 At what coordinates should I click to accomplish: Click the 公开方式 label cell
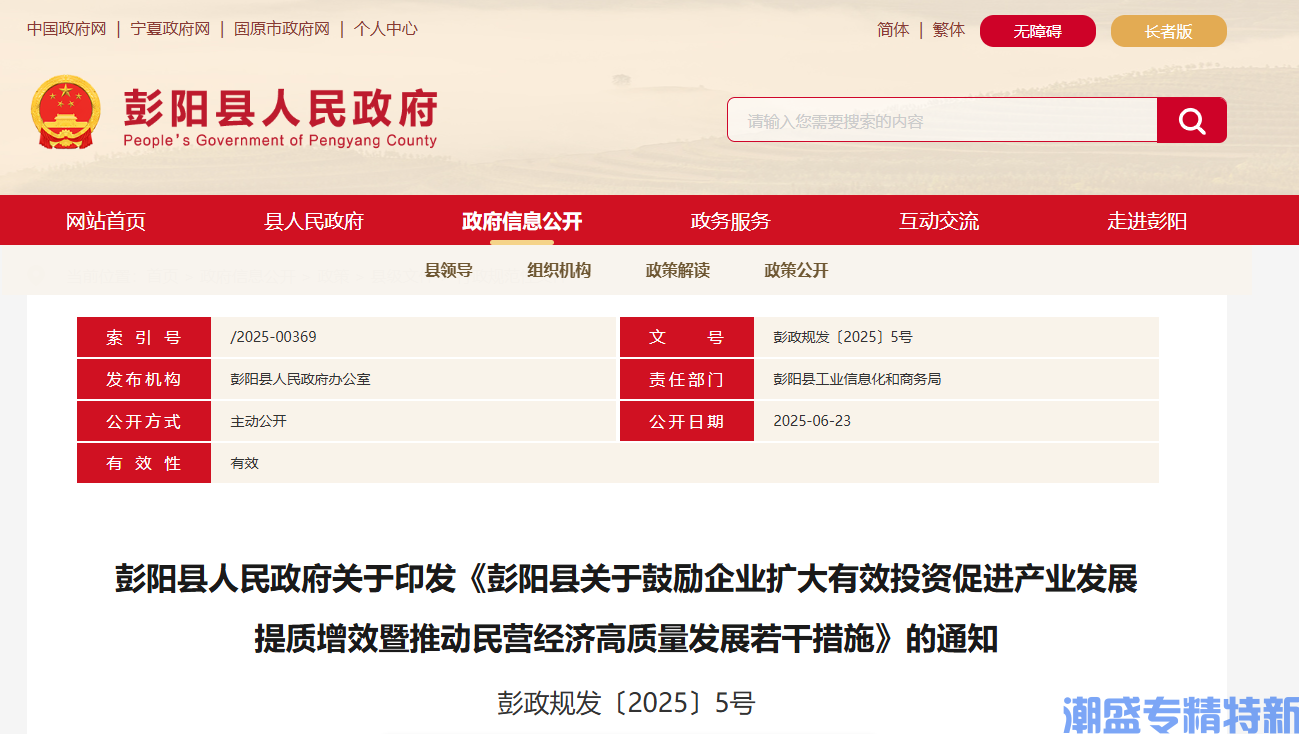[144, 421]
